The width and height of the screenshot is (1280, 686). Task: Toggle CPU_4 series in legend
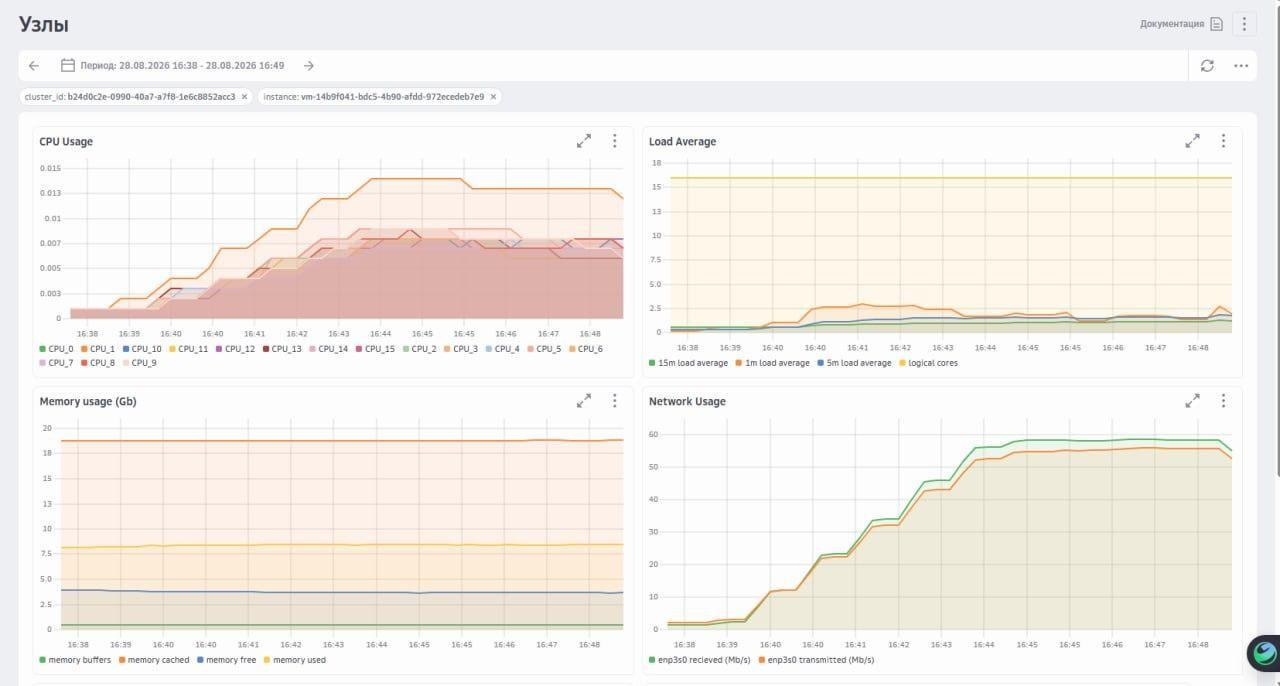pyautogui.click(x=502, y=349)
